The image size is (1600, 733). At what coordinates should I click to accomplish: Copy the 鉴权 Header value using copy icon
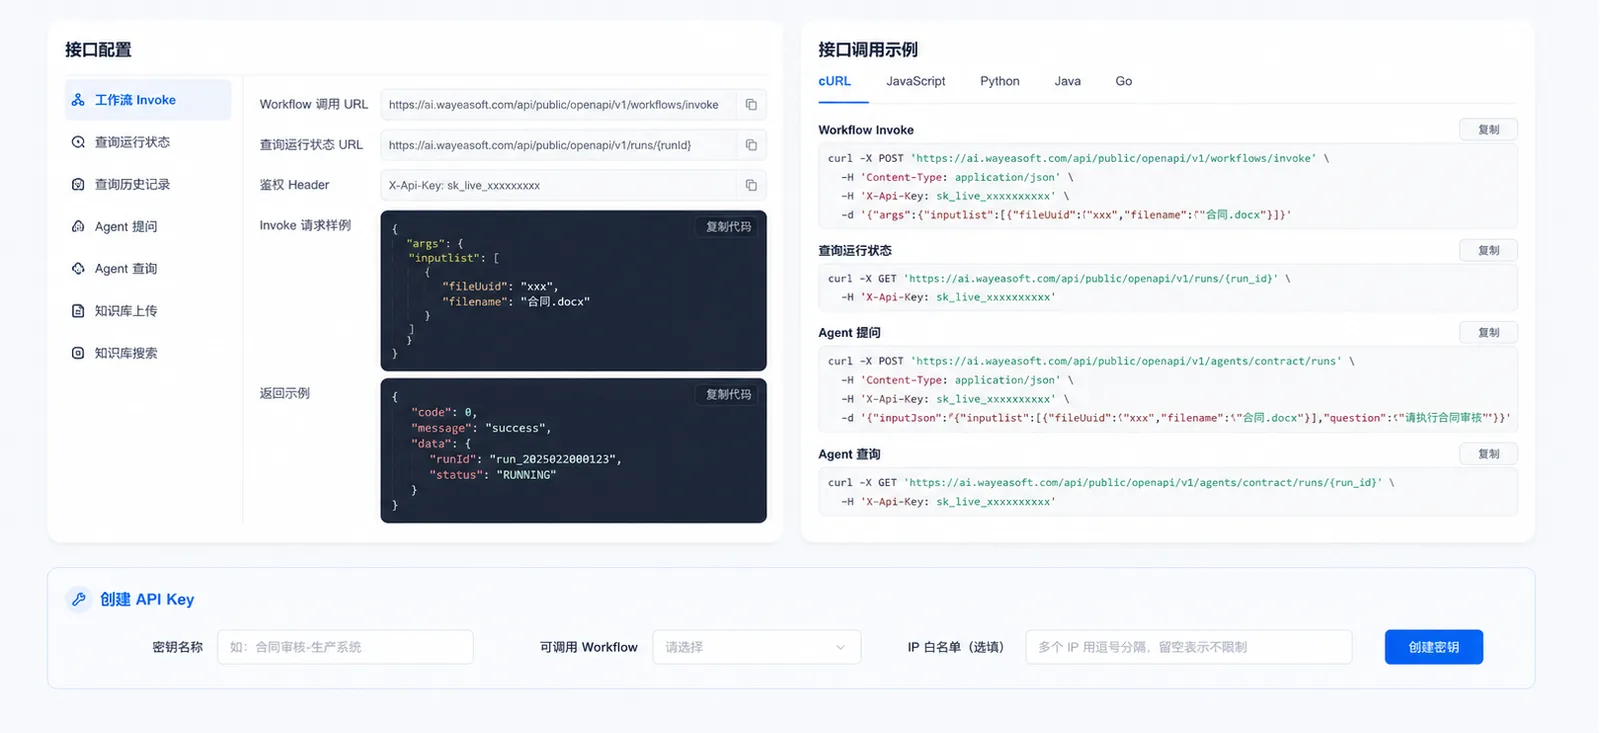click(x=751, y=185)
